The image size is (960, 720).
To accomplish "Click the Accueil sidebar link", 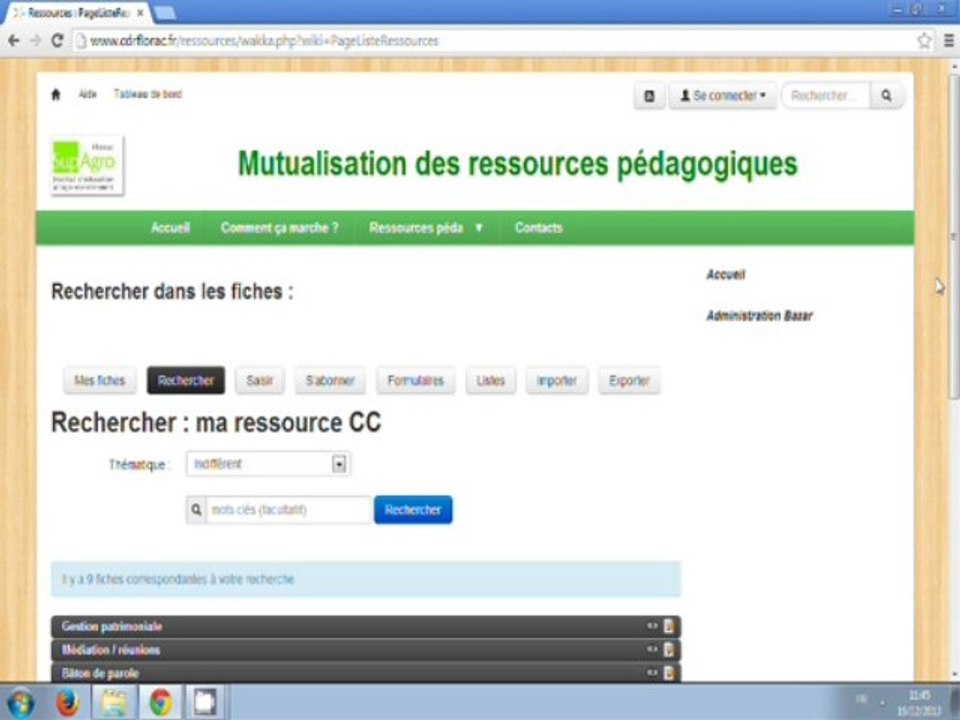I will click(726, 274).
